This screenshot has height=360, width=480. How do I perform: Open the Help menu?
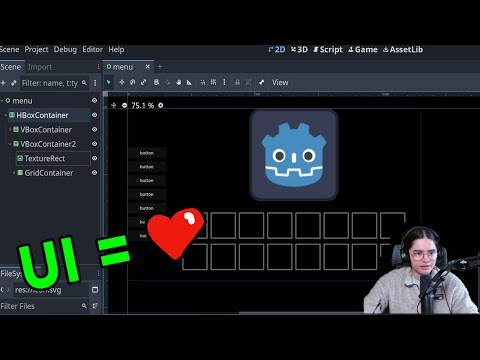[x=116, y=49]
